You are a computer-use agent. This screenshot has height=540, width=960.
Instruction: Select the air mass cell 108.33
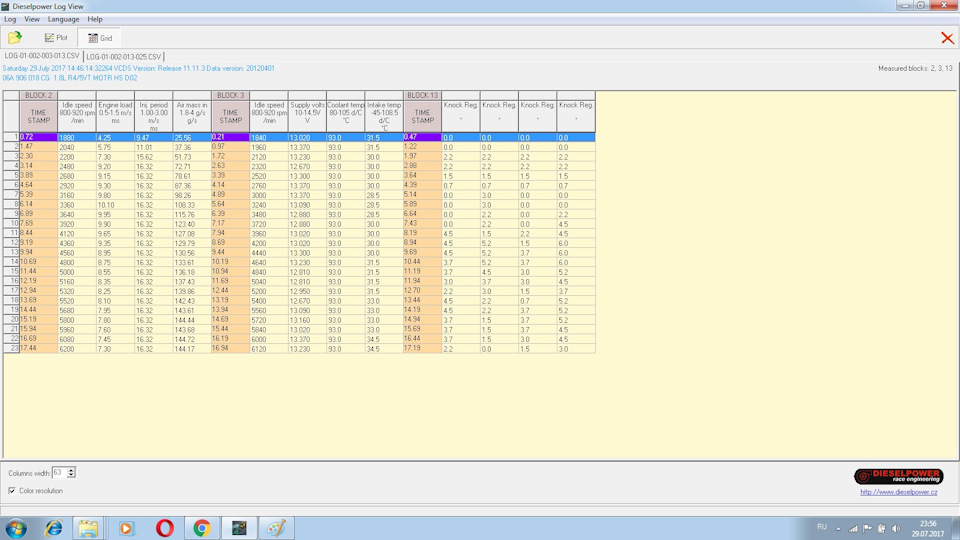pos(192,205)
